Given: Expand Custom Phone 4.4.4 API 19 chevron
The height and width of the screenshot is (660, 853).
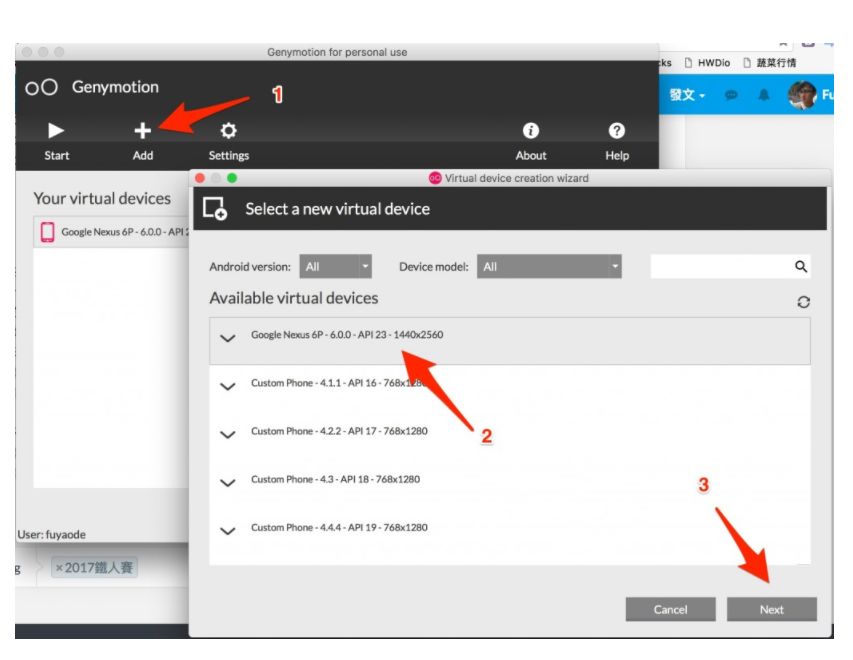Looking at the screenshot, I should [x=227, y=531].
